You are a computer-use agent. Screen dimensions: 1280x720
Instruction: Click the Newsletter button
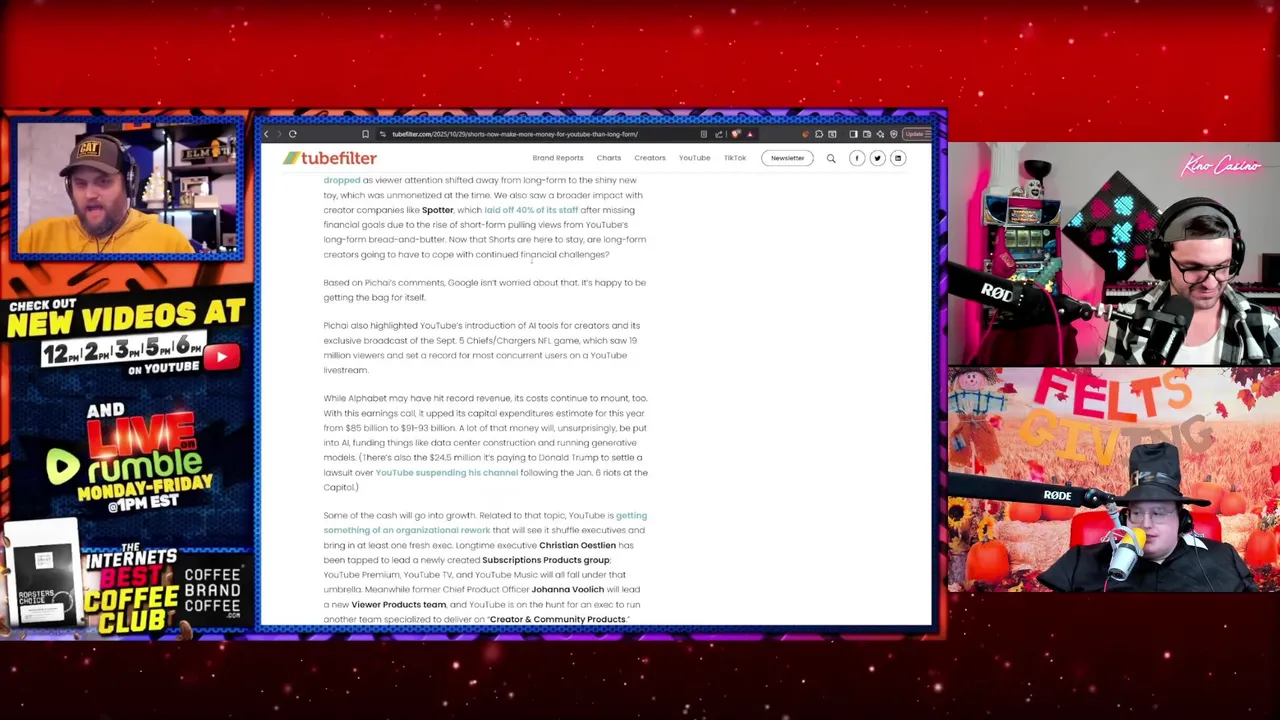pyautogui.click(x=787, y=158)
